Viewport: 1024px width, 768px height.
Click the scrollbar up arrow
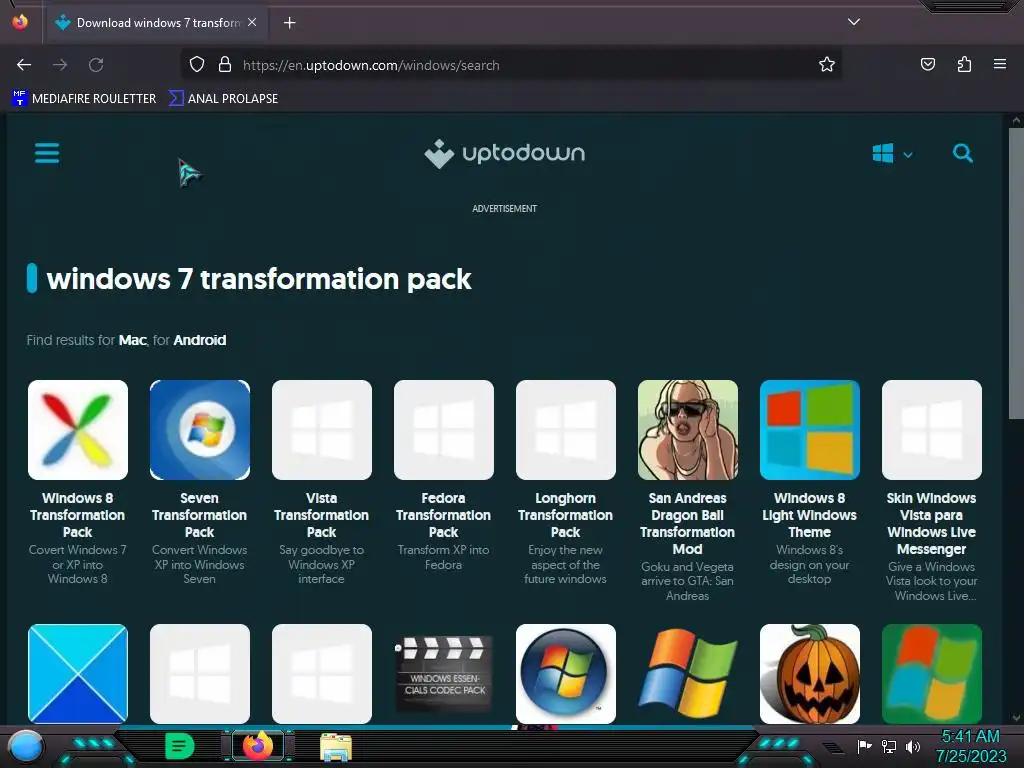1016,120
